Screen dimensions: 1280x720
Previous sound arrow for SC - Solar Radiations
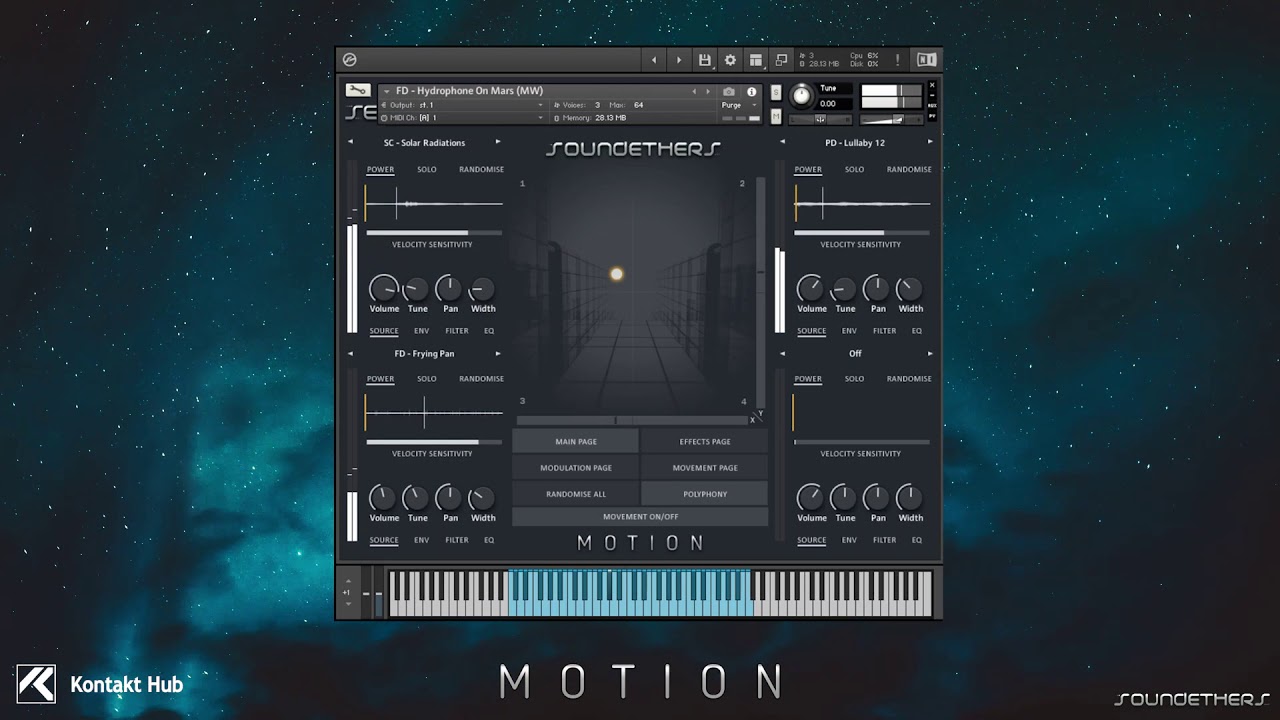pos(350,142)
